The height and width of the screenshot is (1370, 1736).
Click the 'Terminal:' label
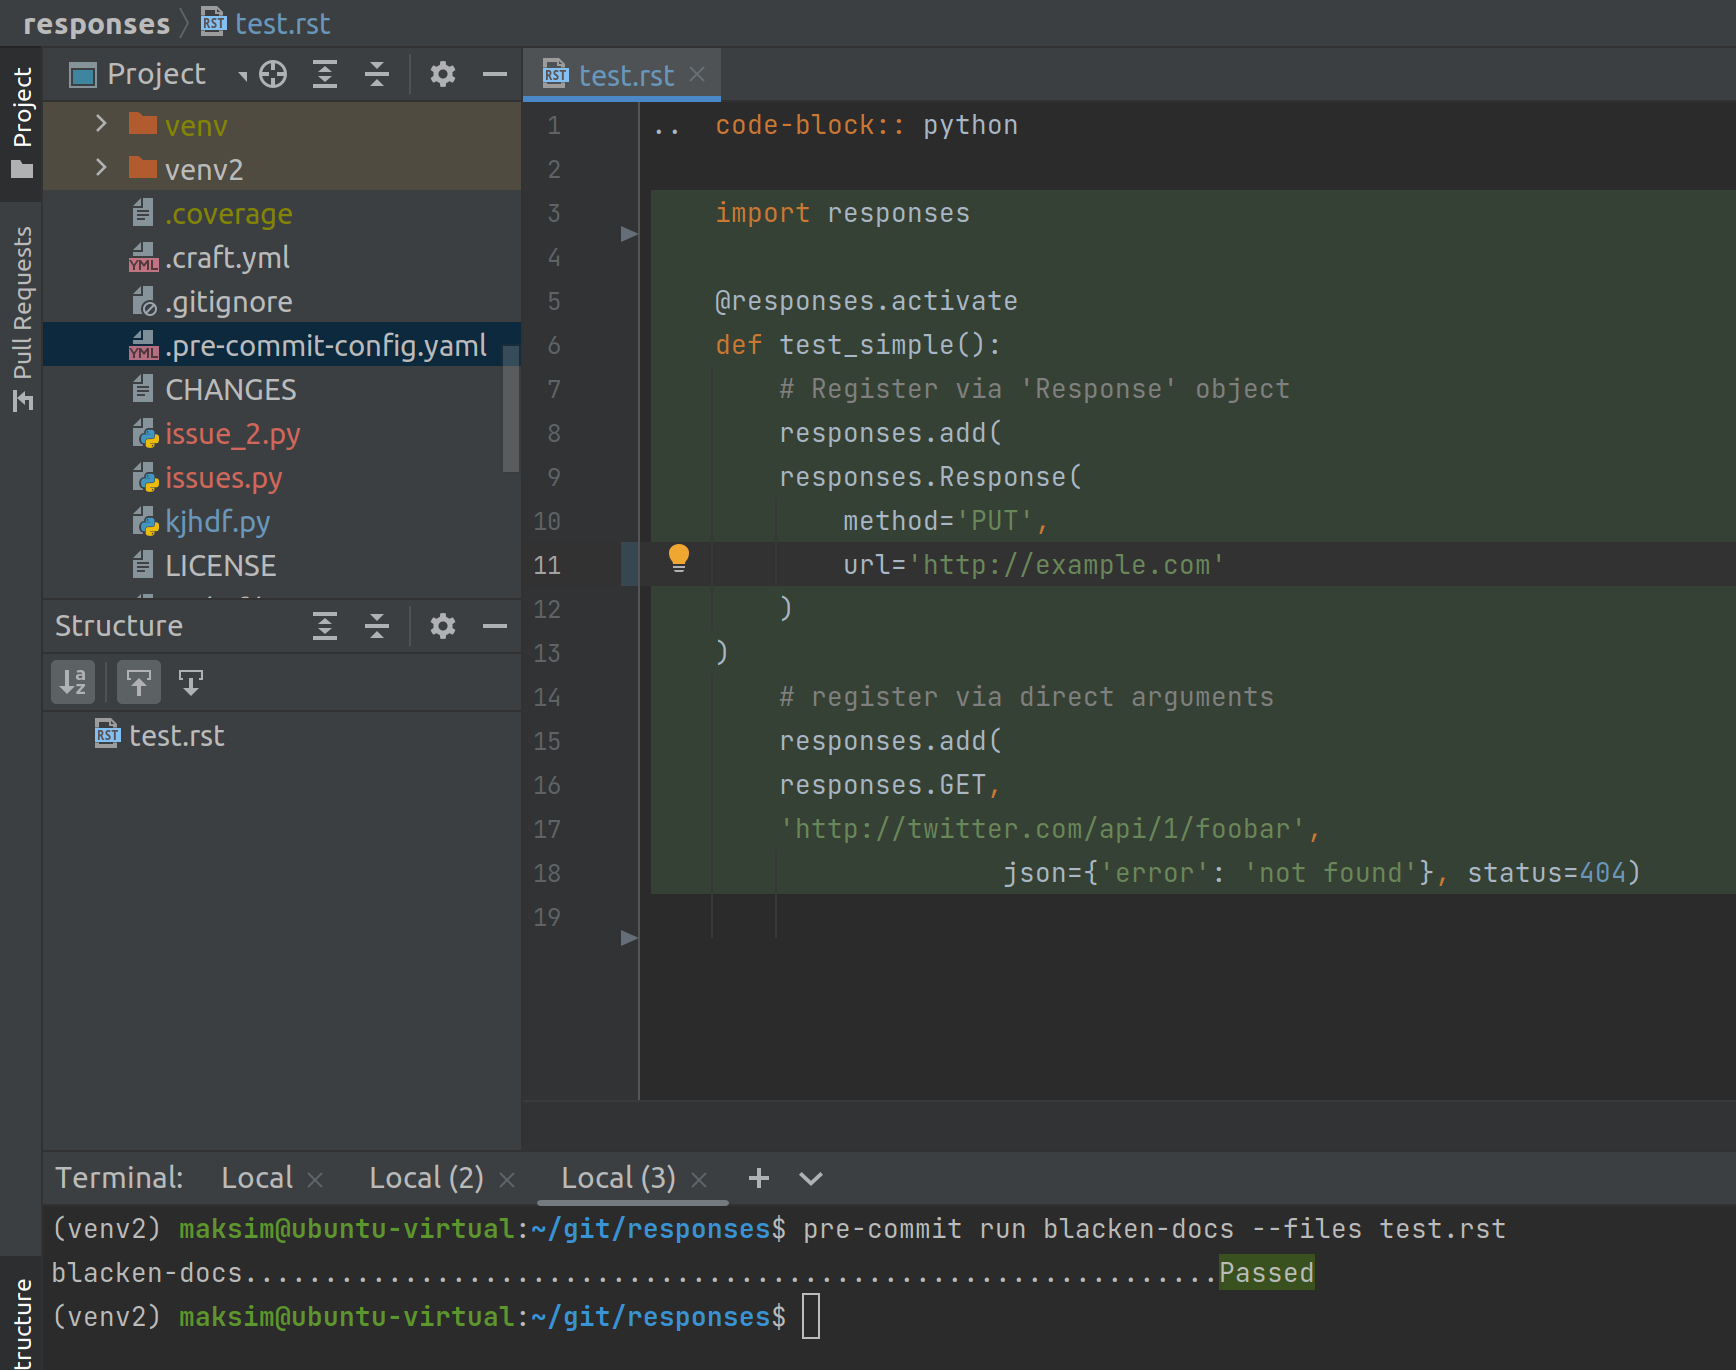(119, 1178)
